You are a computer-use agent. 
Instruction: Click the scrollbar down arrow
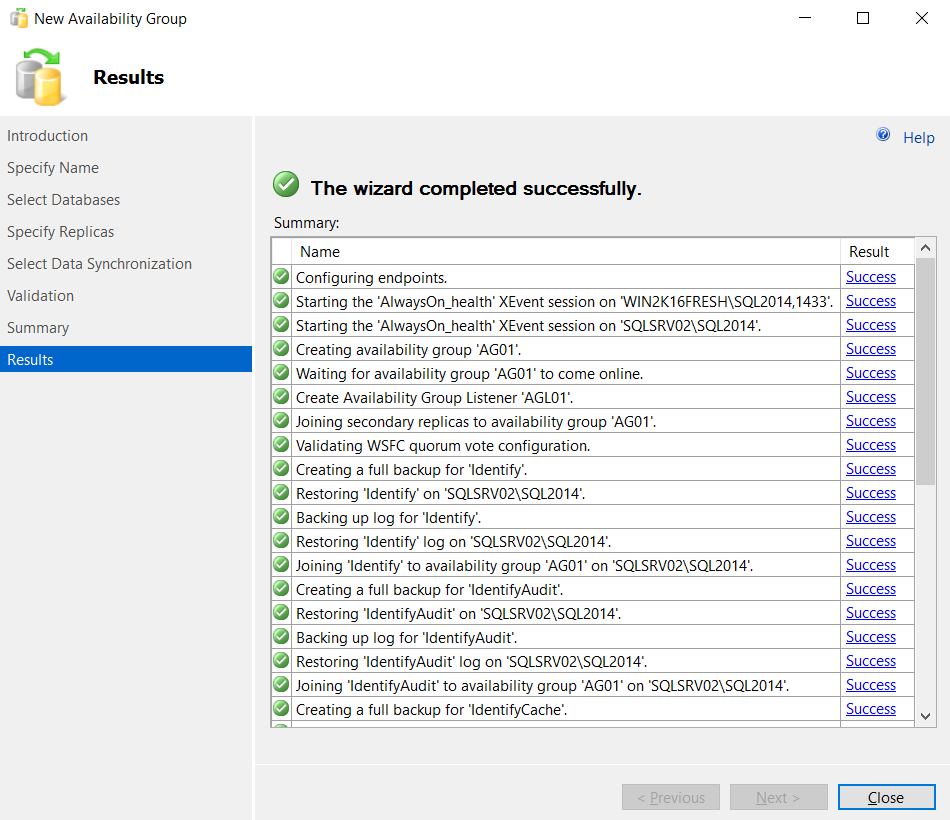pyautogui.click(x=926, y=714)
